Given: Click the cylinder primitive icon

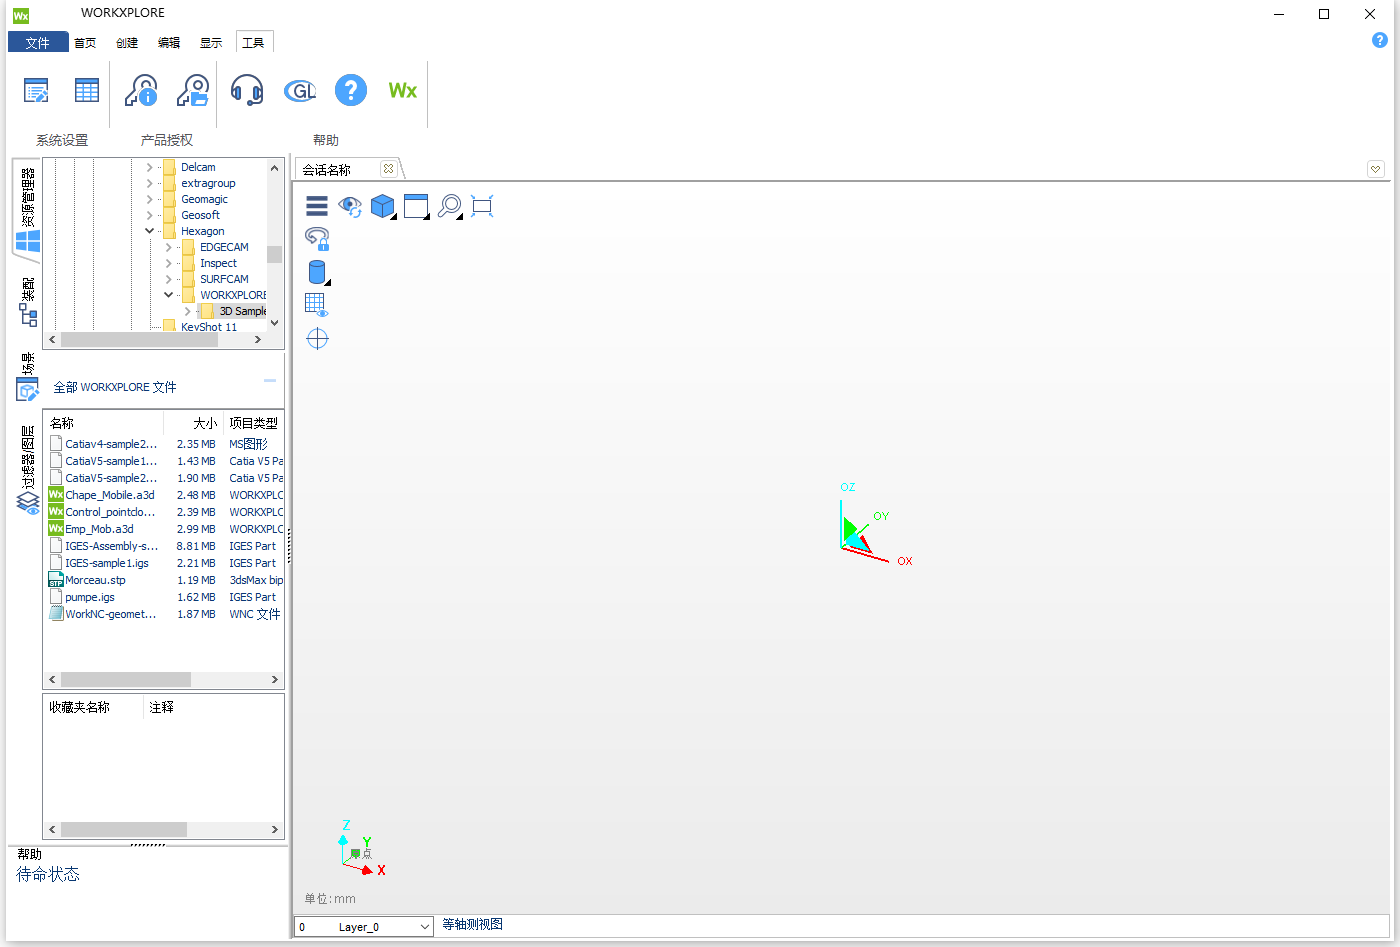Looking at the screenshot, I should coord(317,272).
